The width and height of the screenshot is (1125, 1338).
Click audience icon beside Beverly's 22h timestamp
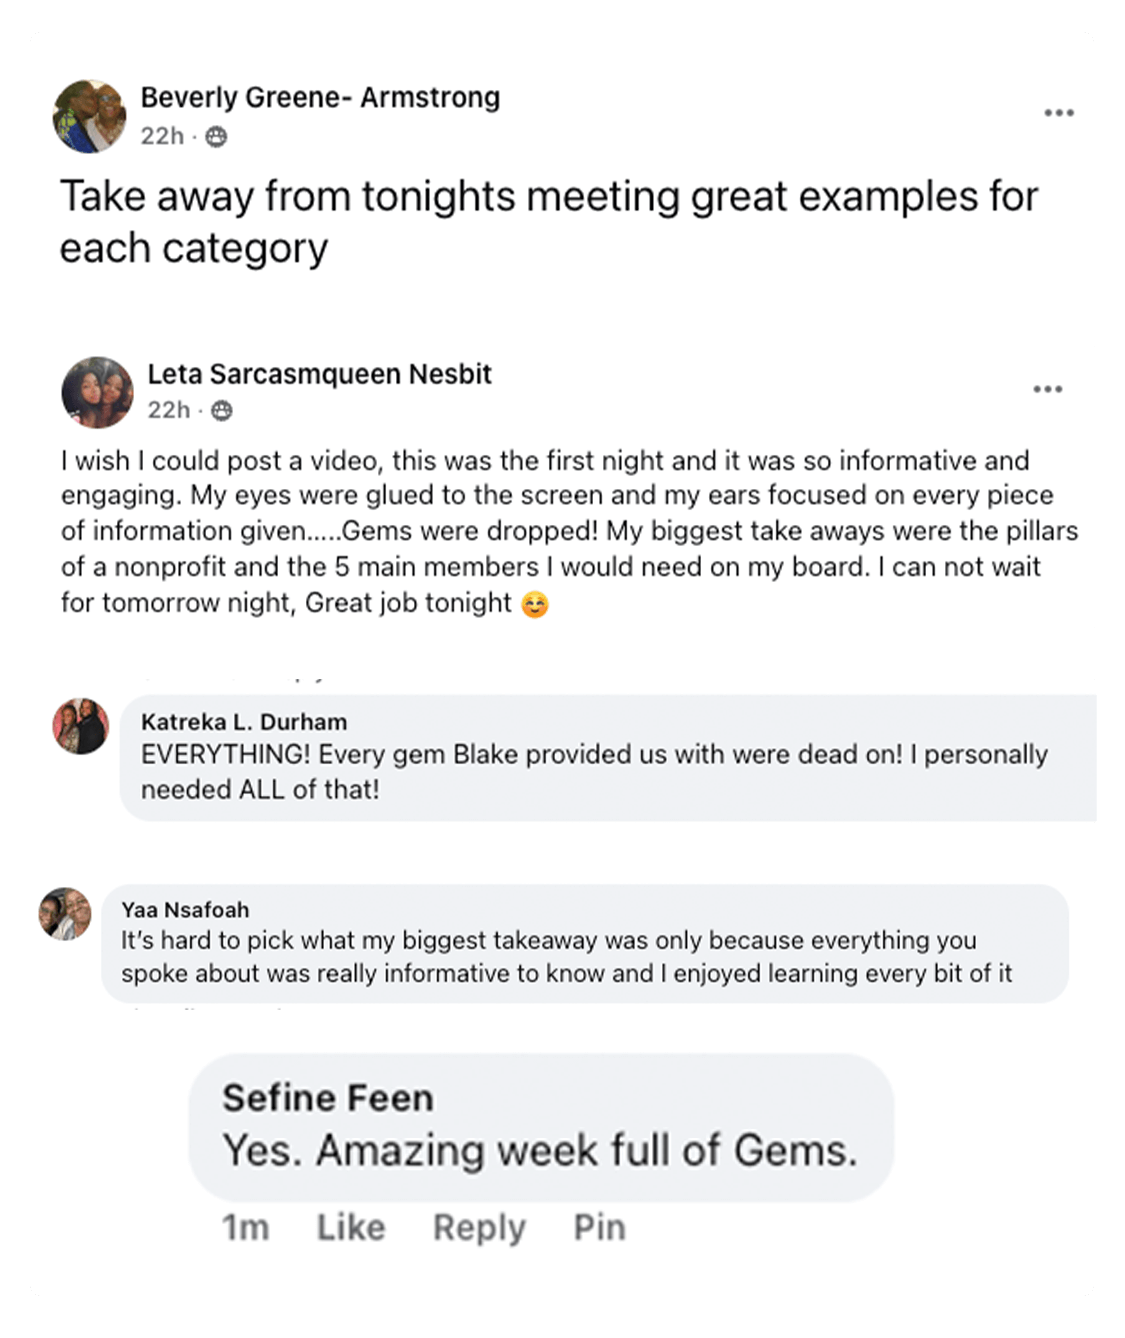point(216,137)
